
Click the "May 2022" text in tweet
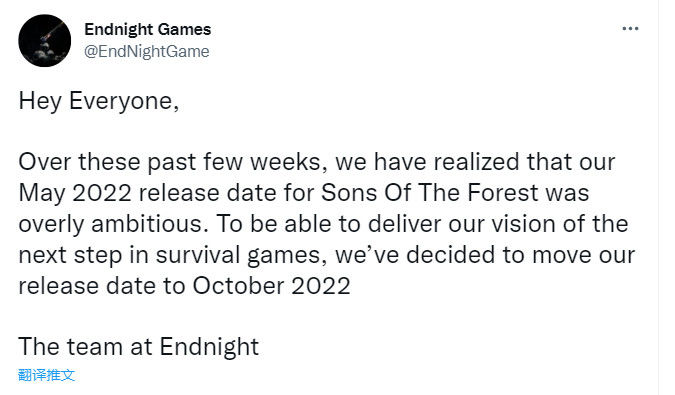tap(75, 193)
